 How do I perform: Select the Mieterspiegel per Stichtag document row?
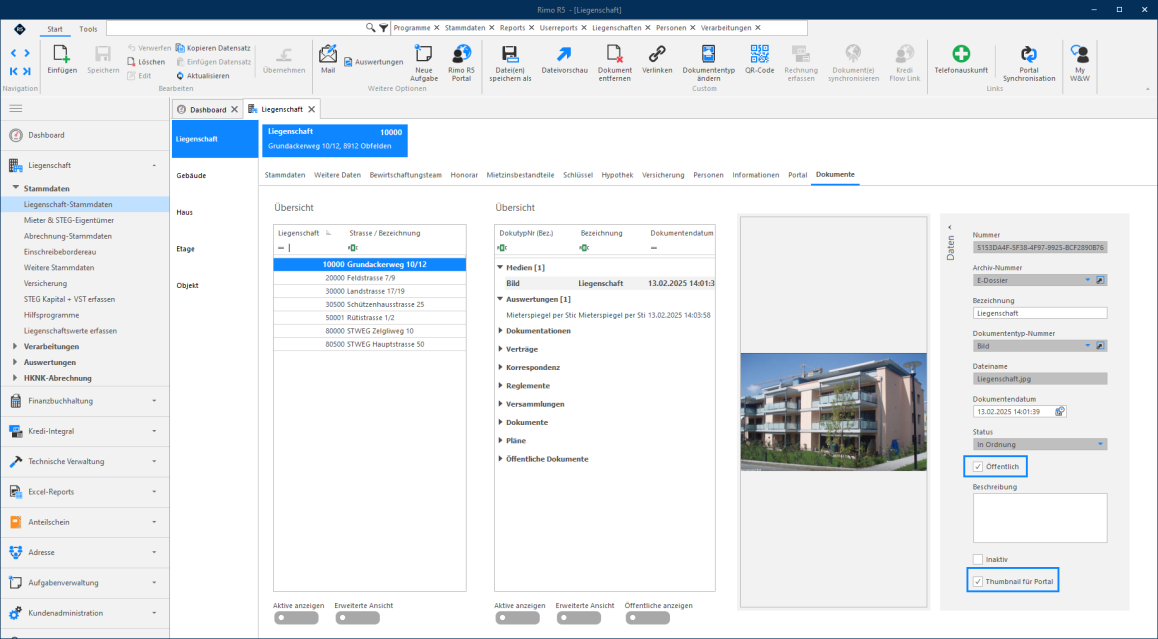604,315
